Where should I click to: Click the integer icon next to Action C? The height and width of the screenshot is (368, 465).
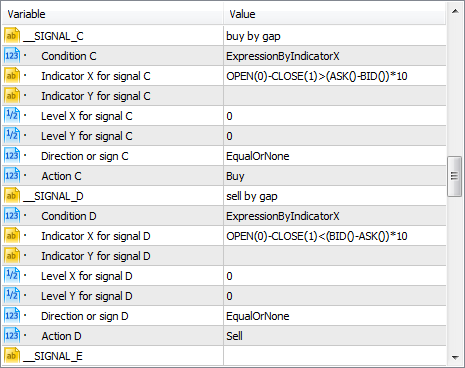pyautogui.click(x=12, y=176)
